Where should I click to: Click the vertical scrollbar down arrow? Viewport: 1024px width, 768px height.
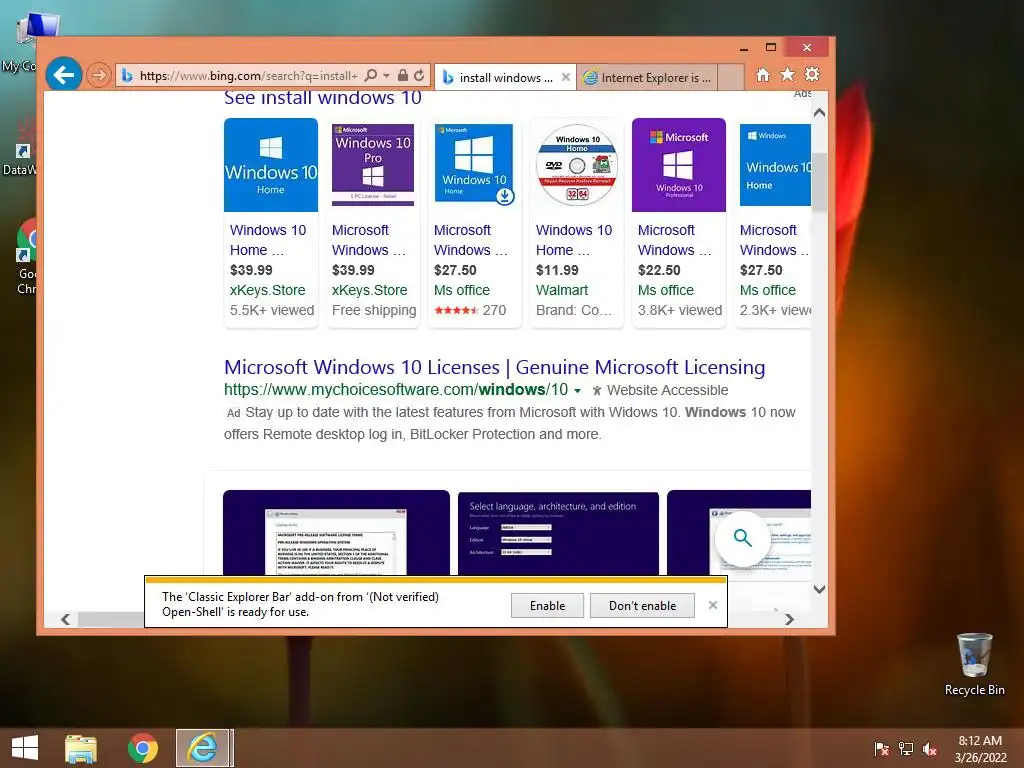[820, 589]
